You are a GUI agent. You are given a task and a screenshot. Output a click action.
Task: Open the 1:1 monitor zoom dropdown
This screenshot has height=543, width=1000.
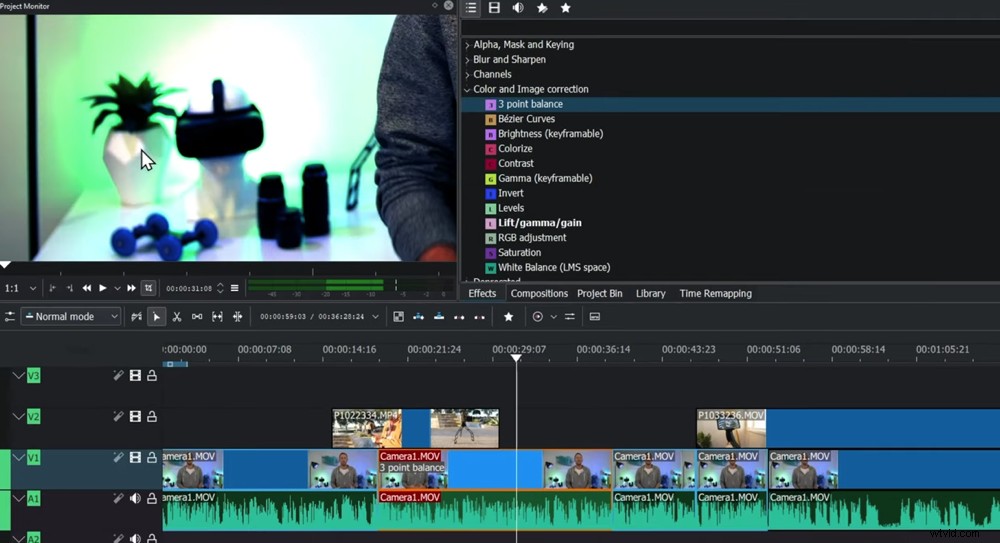20,288
